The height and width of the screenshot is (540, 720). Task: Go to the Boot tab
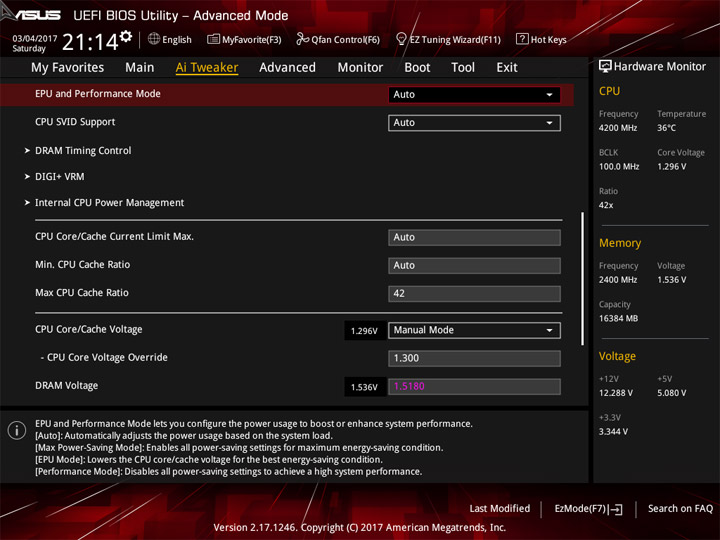[417, 68]
